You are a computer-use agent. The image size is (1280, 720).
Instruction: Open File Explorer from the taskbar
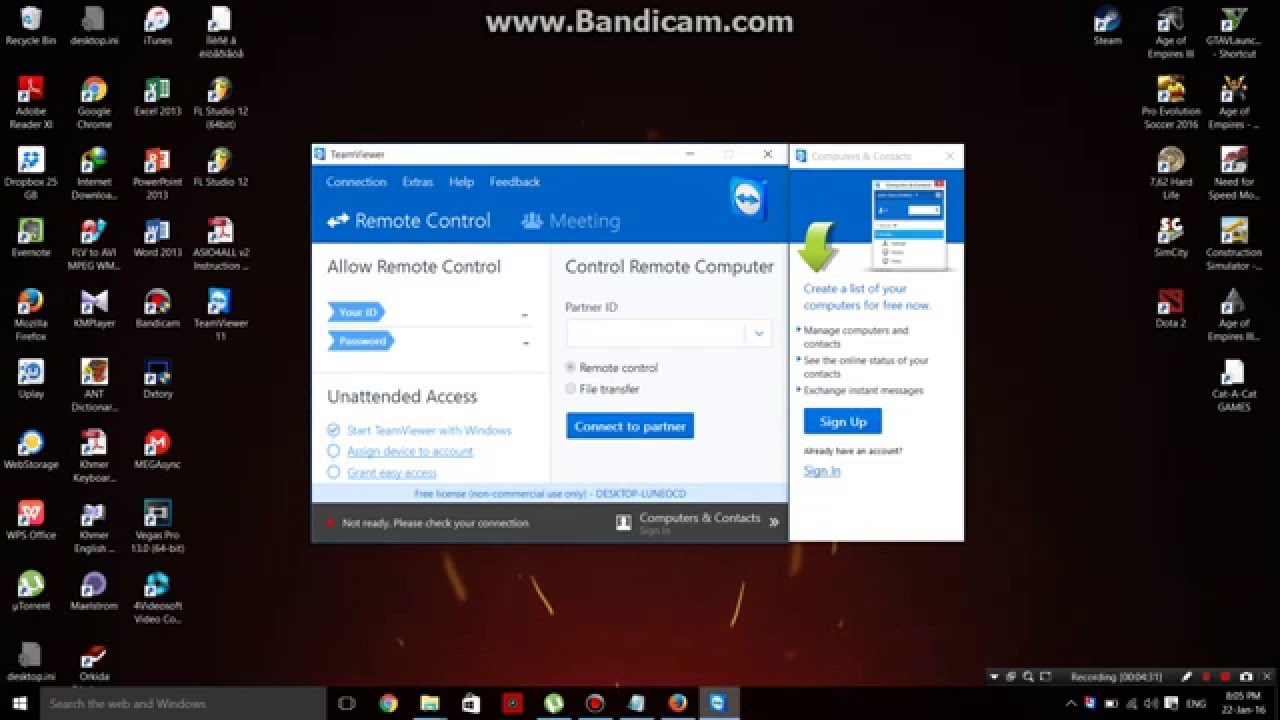pyautogui.click(x=429, y=703)
